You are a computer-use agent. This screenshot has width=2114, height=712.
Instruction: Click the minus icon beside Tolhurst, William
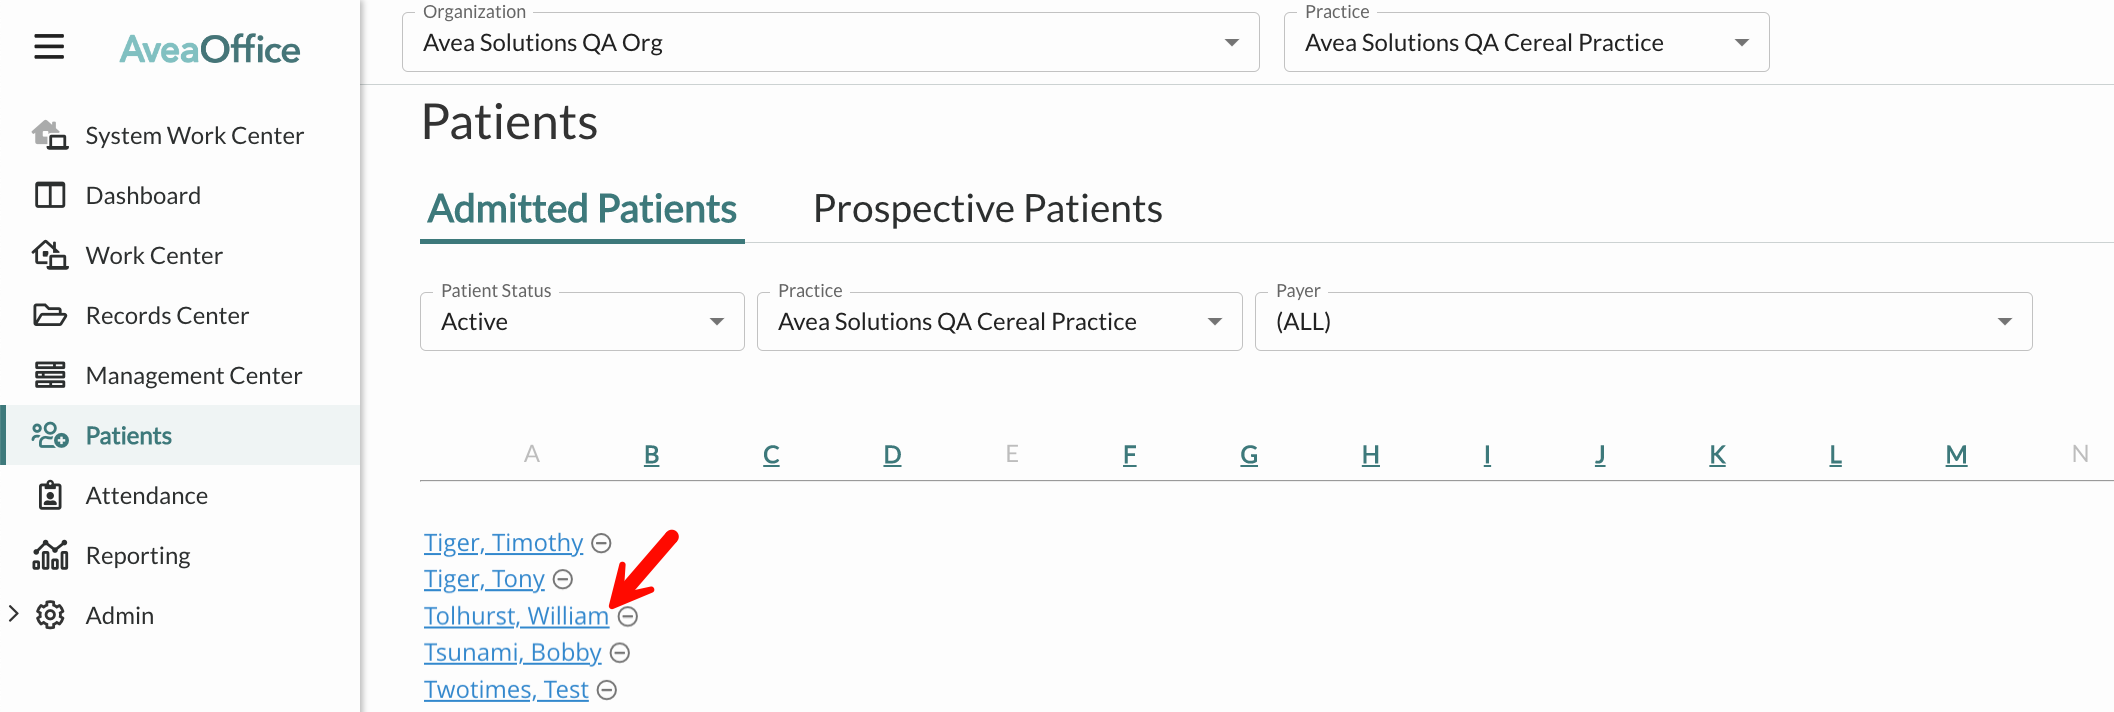tap(629, 617)
